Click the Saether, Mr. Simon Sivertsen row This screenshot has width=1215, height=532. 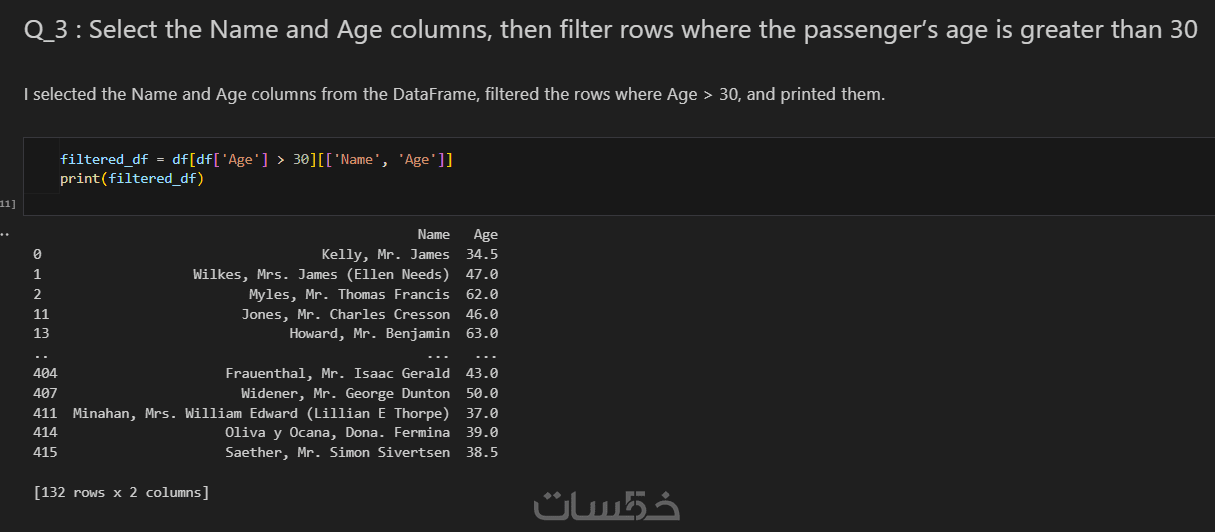337,453
